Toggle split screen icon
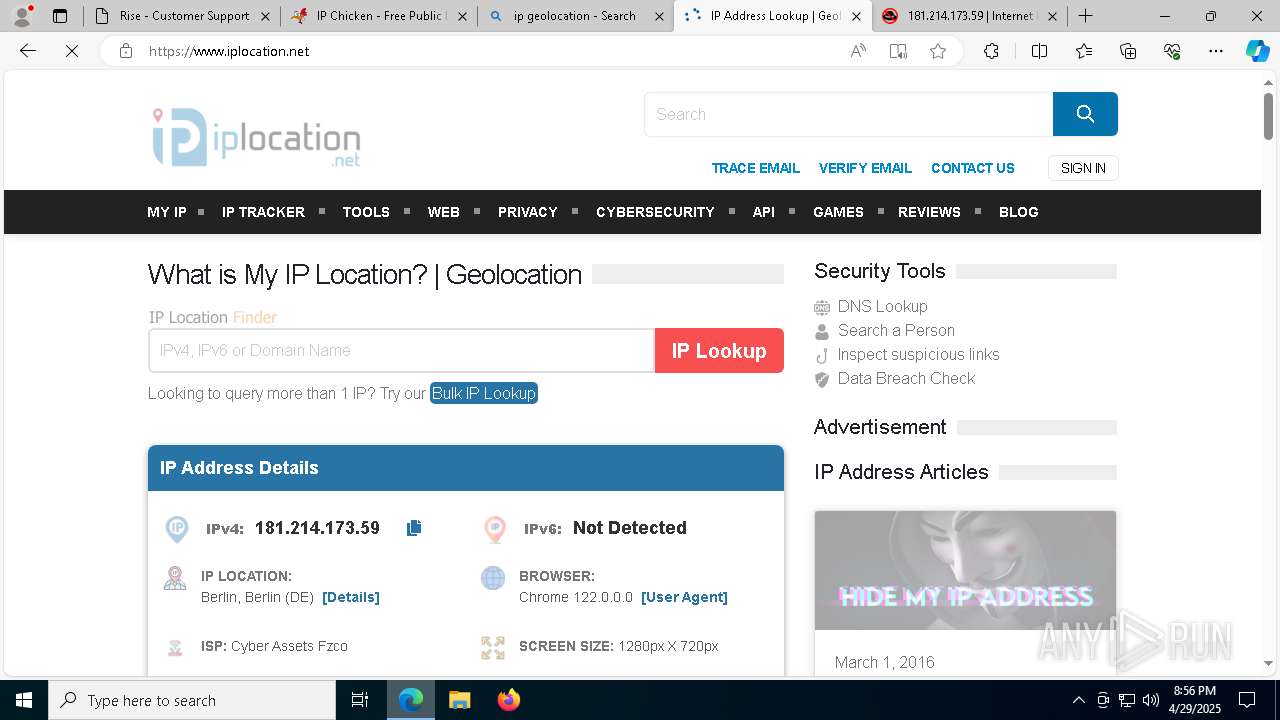 coord(1039,51)
